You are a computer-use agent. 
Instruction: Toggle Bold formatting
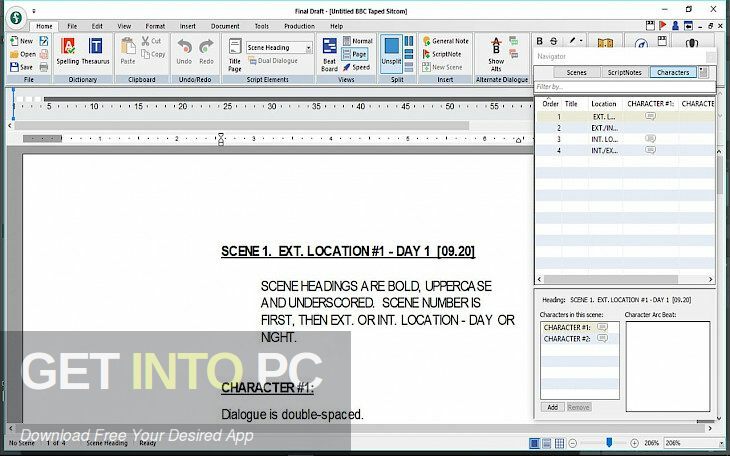tap(540, 41)
